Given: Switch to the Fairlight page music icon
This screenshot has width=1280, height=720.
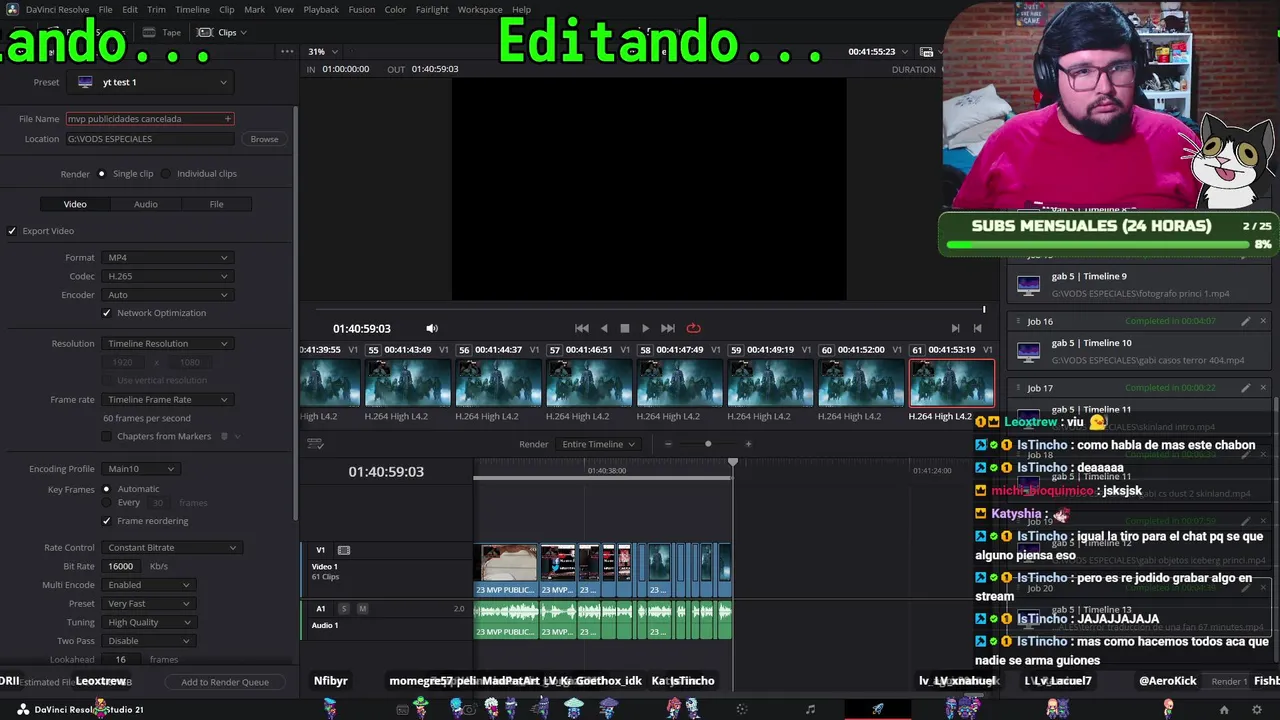Looking at the screenshot, I should pyautogui.click(x=810, y=710).
